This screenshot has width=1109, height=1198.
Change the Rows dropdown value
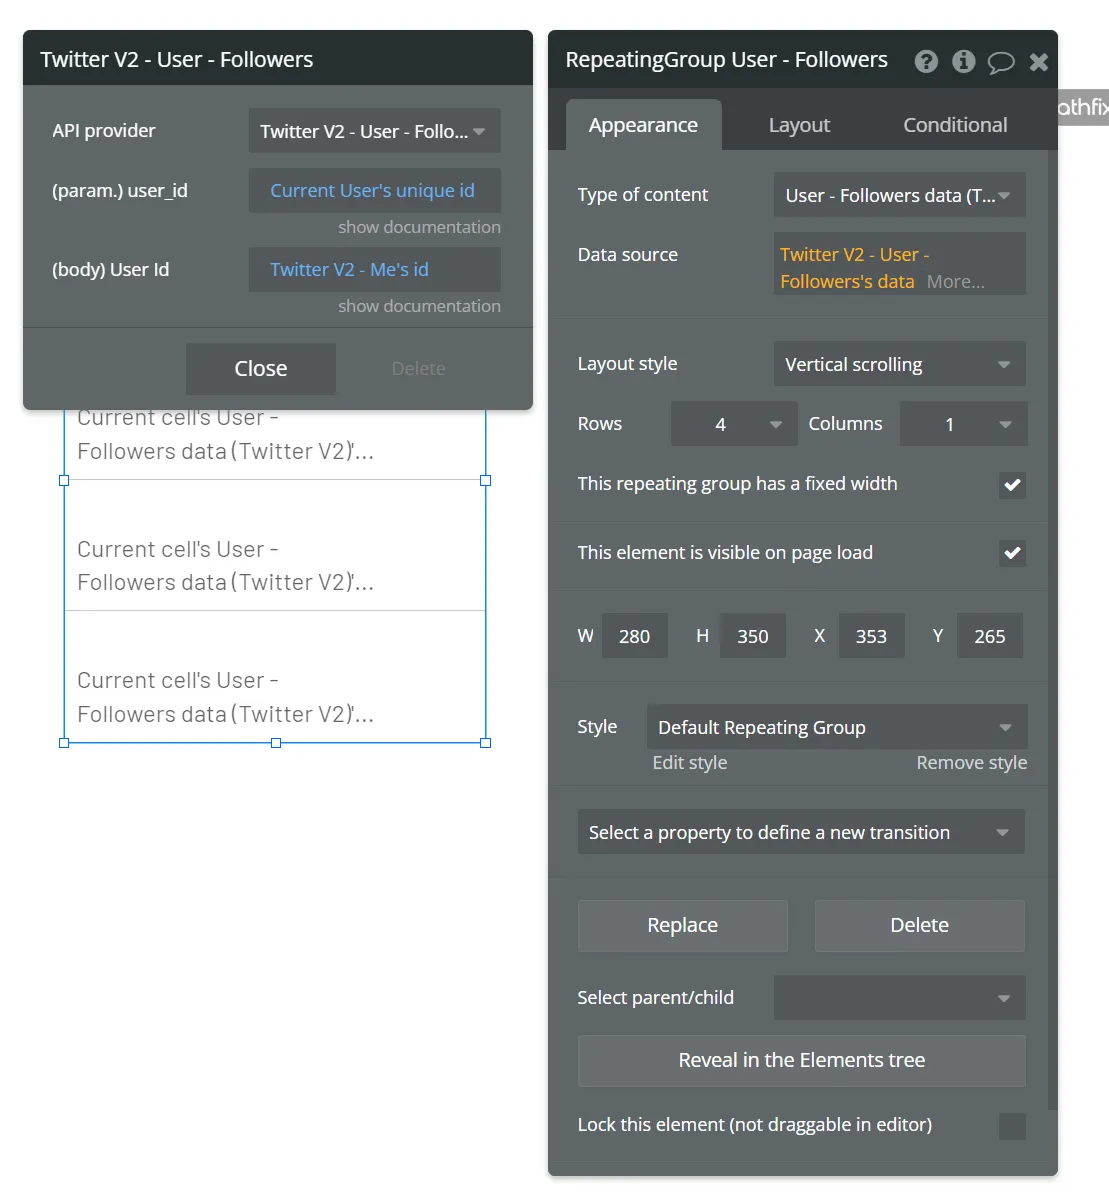click(x=734, y=424)
